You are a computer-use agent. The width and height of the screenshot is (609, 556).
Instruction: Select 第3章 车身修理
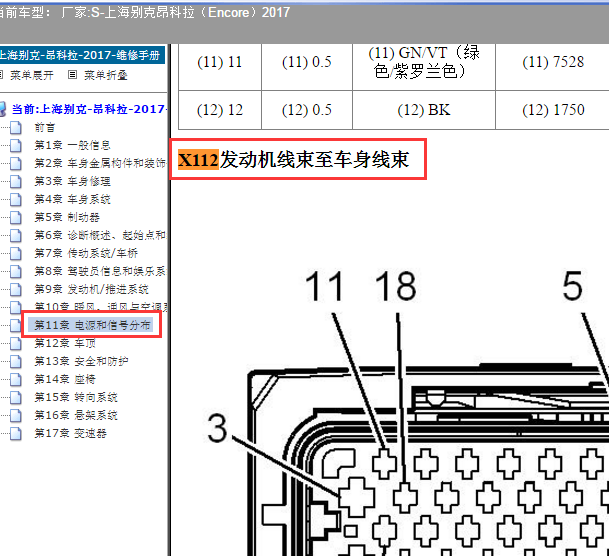pyautogui.click(x=72, y=181)
